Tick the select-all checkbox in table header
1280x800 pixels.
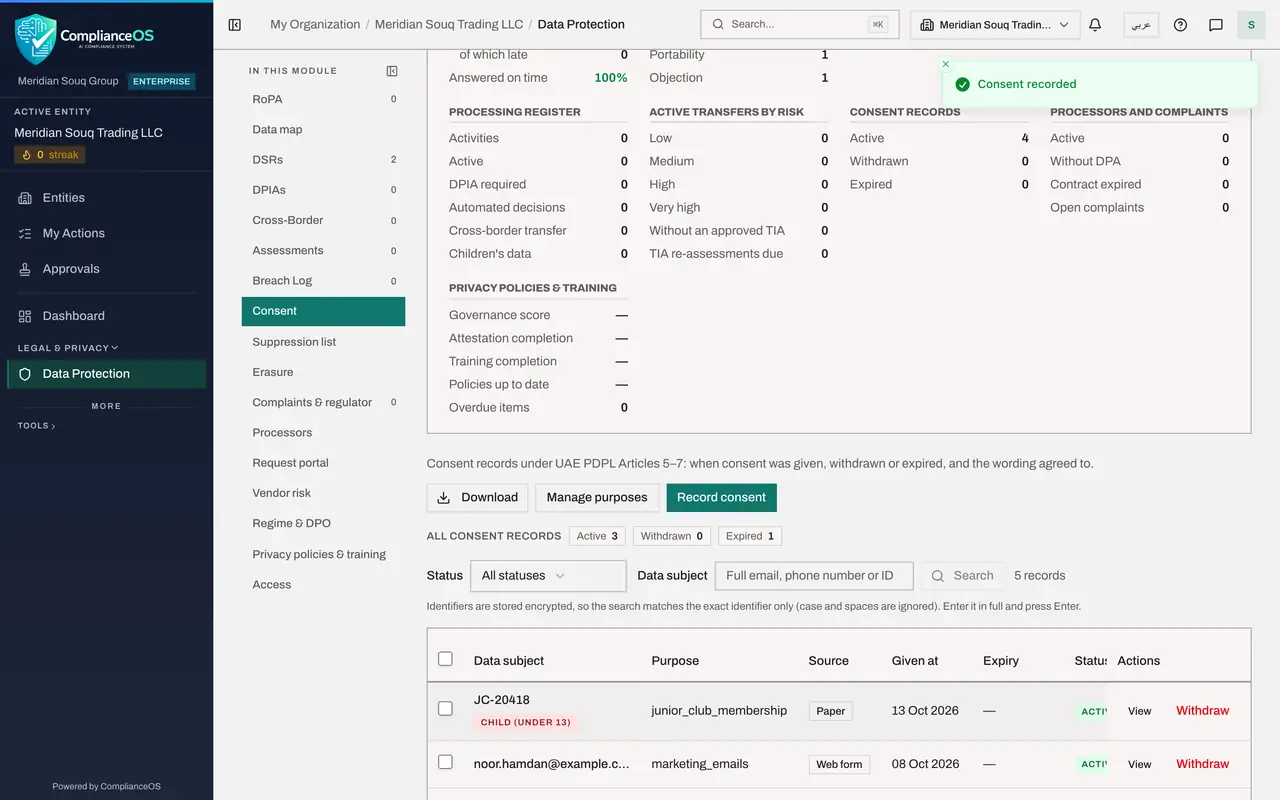pyautogui.click(x=446, y=659)
